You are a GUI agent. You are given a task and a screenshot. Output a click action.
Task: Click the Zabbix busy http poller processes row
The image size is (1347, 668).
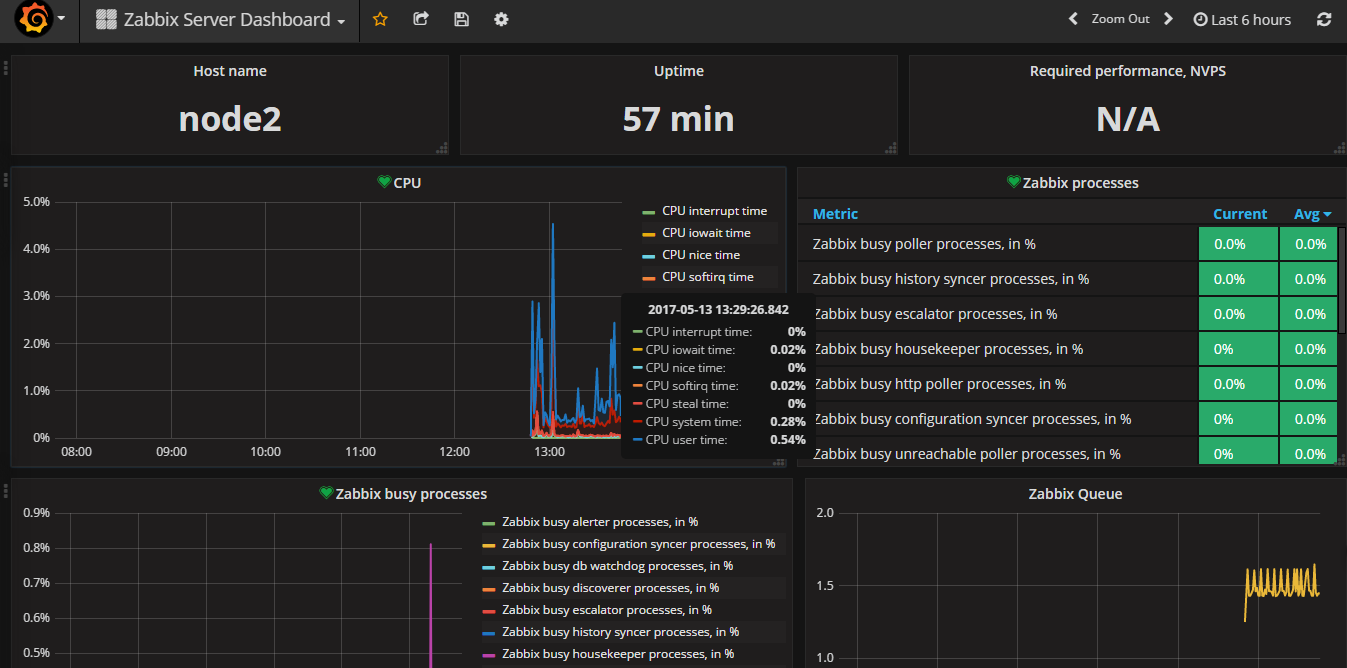click(x=1068, y=384)
